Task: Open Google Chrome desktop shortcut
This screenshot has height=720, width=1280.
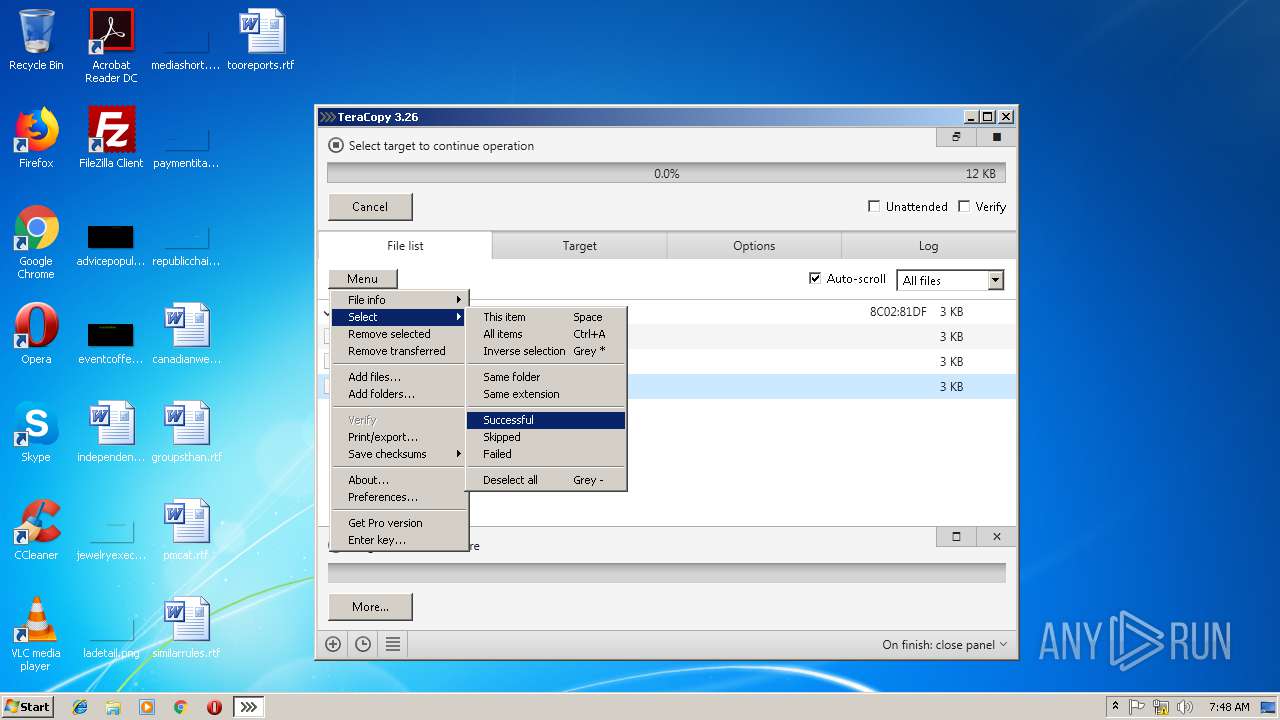Action: 36,242
